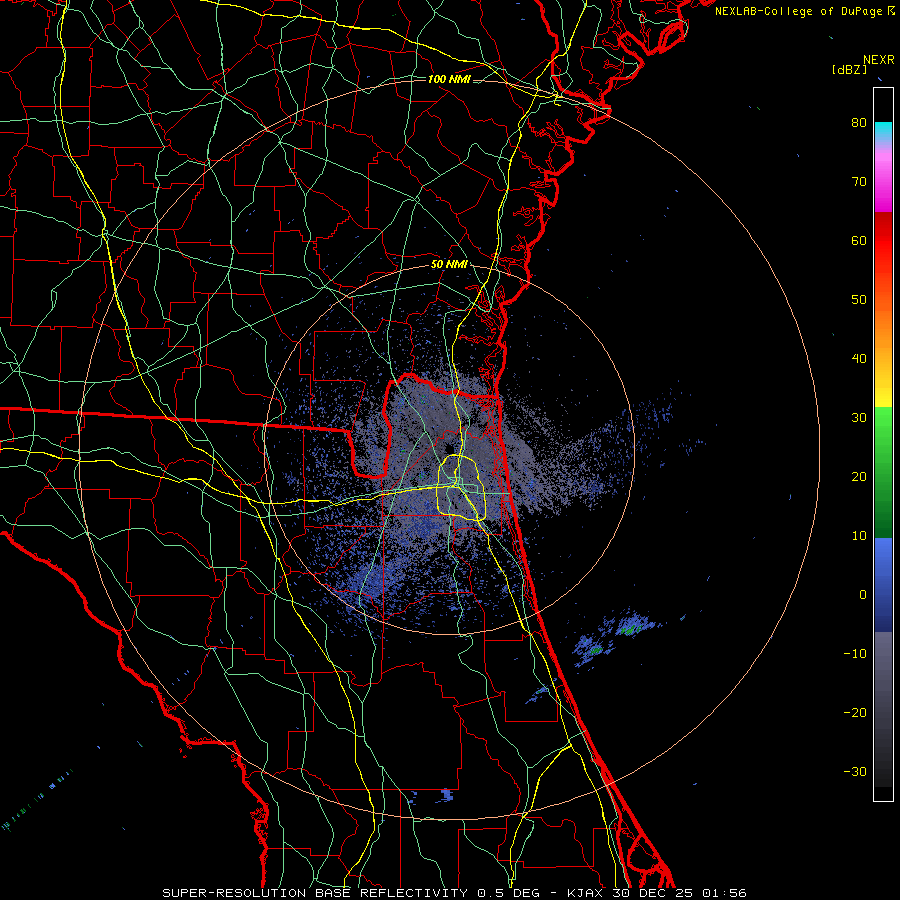The height and width of the screenshot is (900, 900).
Task: Click the 70 value on dBZ scale
Action: (859, 182)
